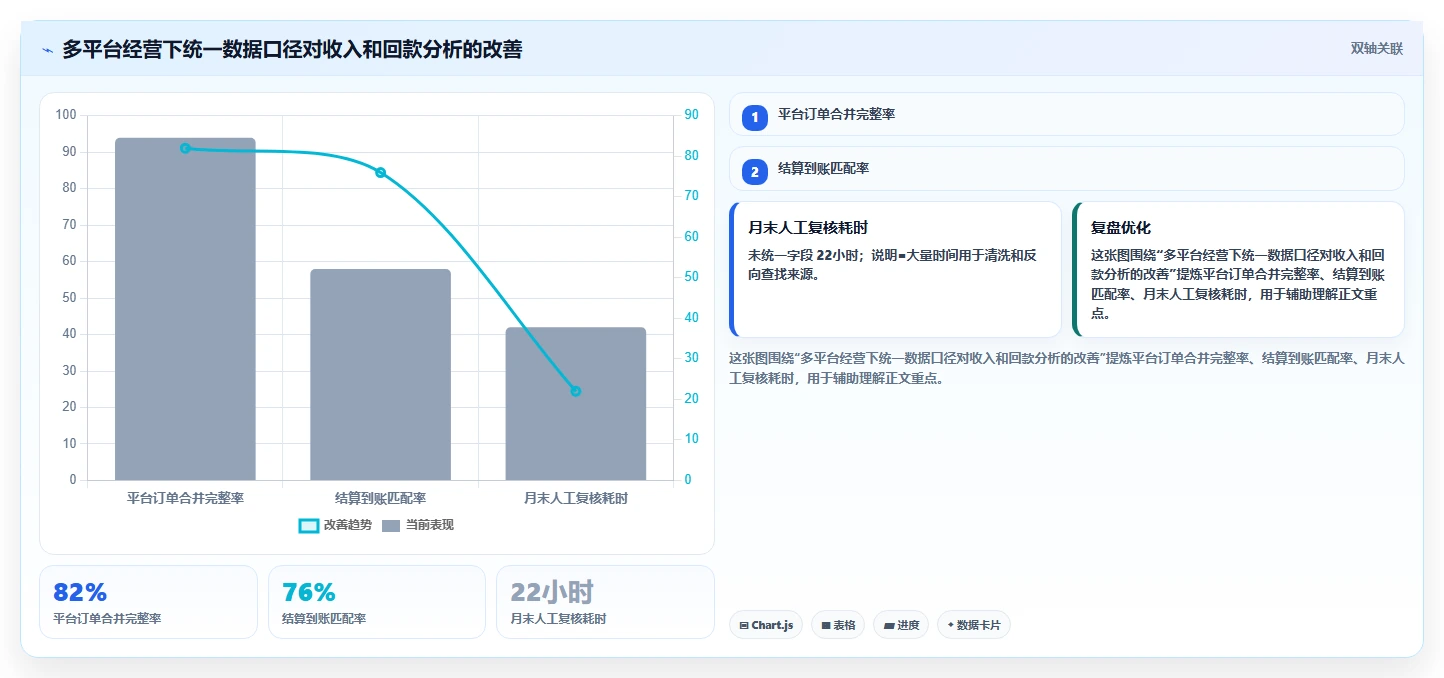Select list item 1 平台订单合并完整率
The height and width of the screenshot is (678, 1444).
(x=1067, y=114)
